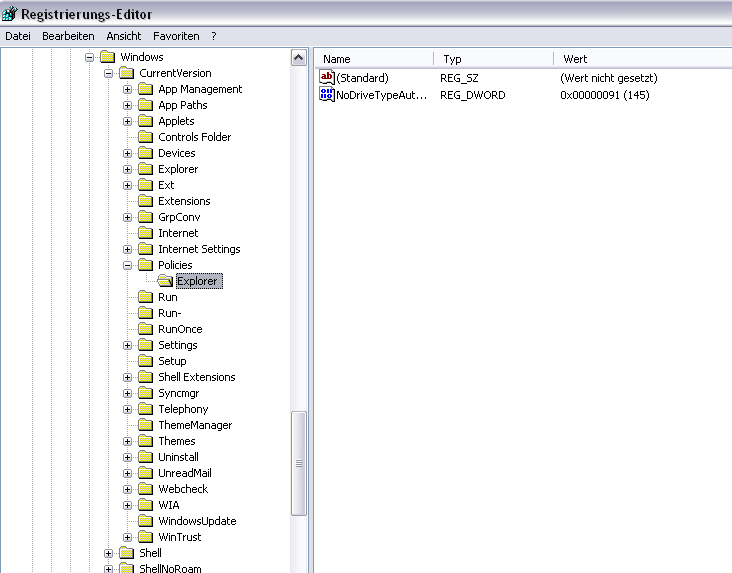Select the ShellNoRoam key
732x573 pixels.
[x=170, y=568]
